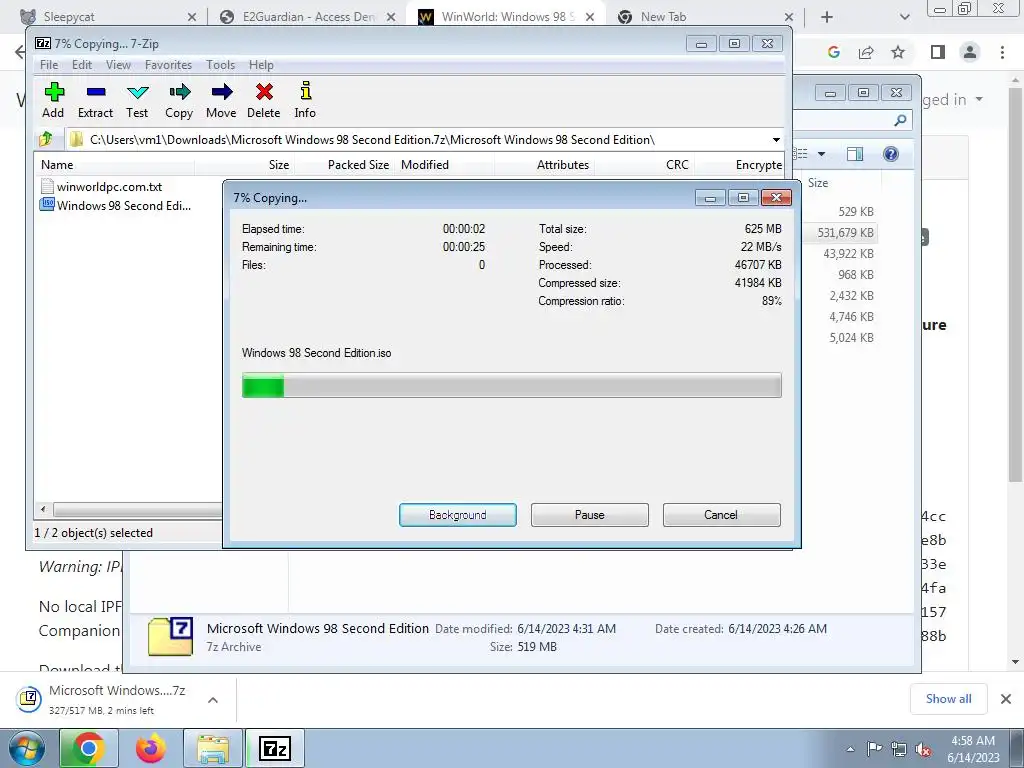Close the 7% Copying dialog

coord(776,197)
